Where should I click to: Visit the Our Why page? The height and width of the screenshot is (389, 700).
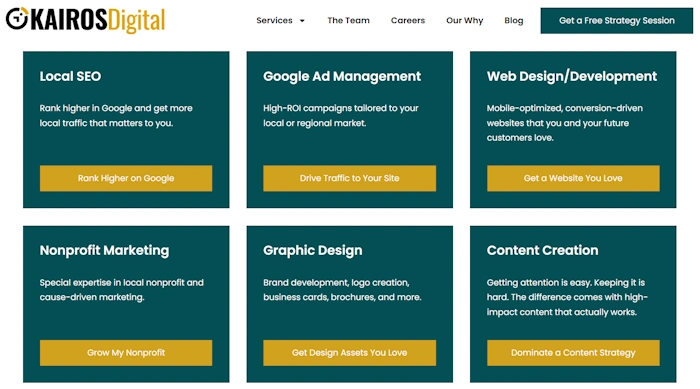[464, 21]
